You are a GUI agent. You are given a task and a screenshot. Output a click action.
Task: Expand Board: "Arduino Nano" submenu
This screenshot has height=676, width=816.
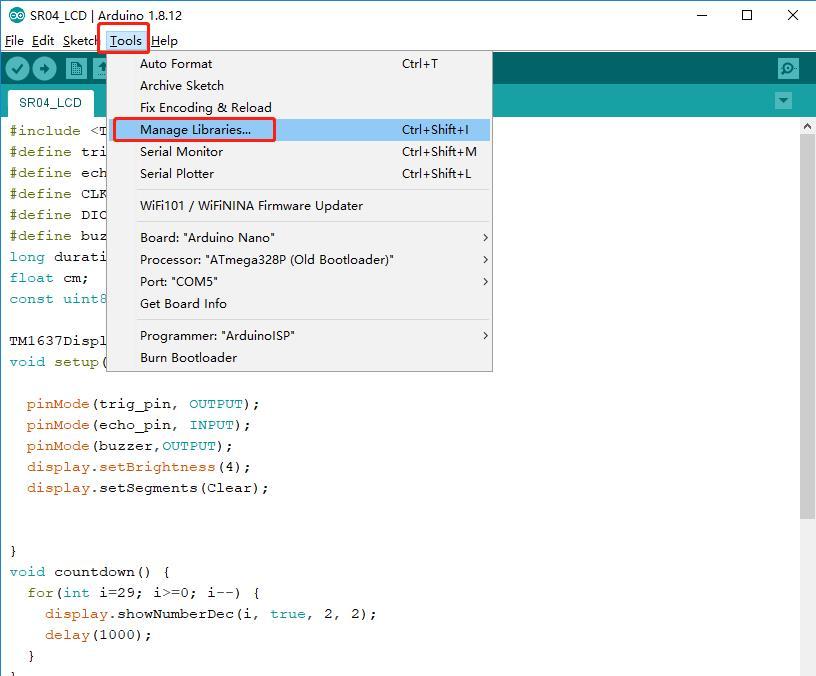[x=299, y=237]
